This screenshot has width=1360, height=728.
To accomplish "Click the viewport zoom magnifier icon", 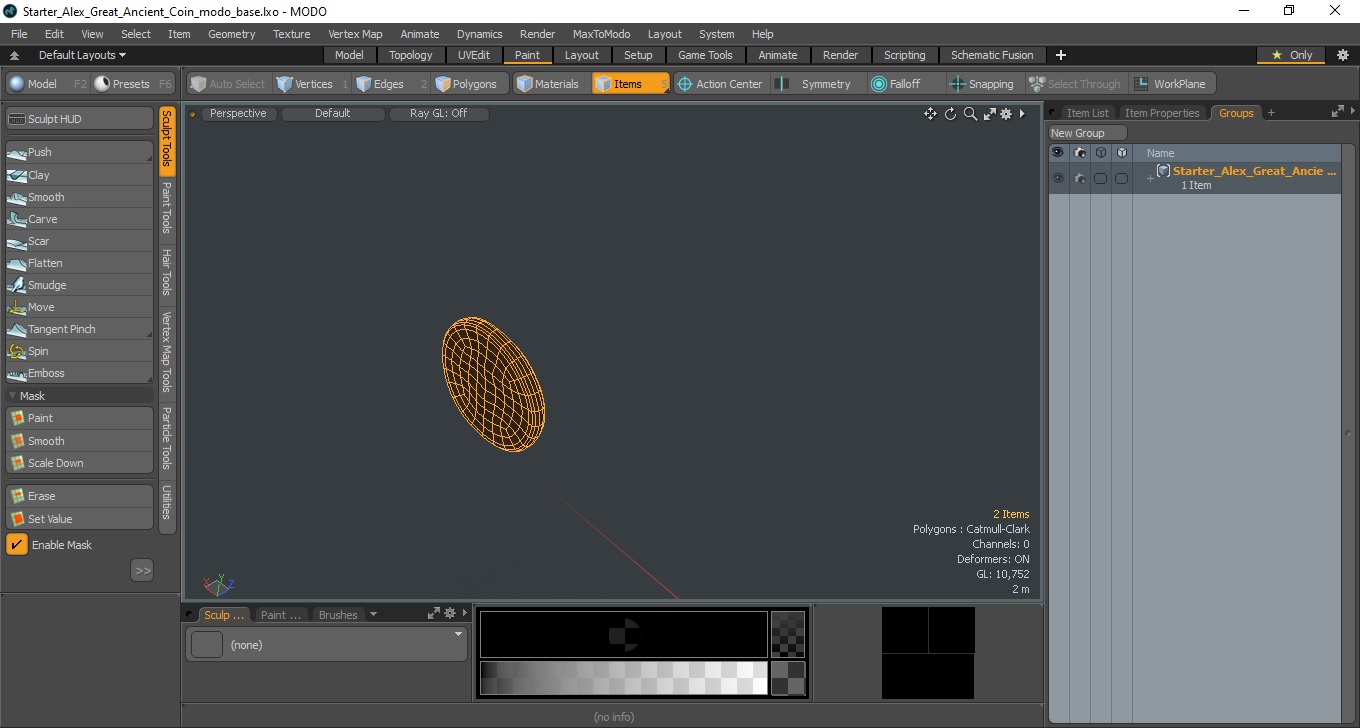I will pos(970,114).
